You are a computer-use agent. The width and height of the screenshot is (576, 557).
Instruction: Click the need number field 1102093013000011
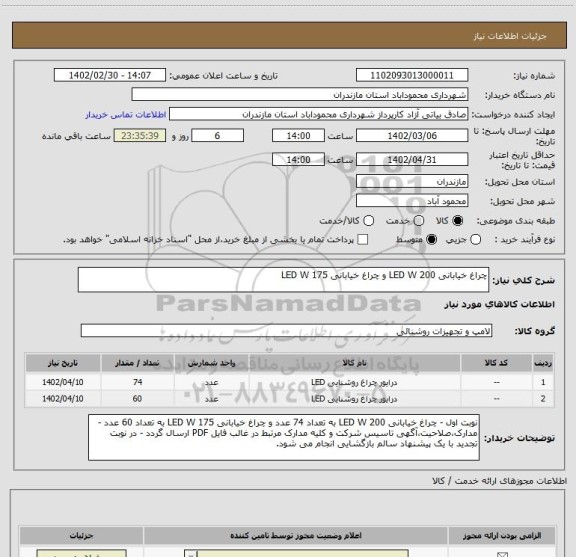(412, 75)
